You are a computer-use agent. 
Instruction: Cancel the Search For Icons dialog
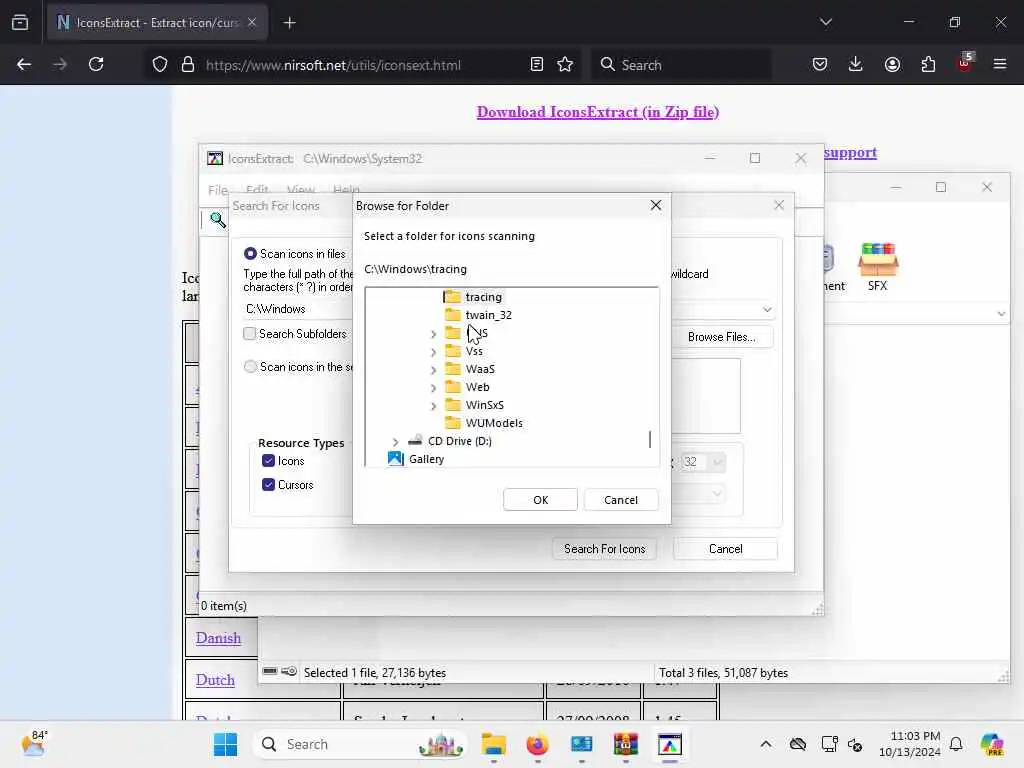[x=725, y=549]
